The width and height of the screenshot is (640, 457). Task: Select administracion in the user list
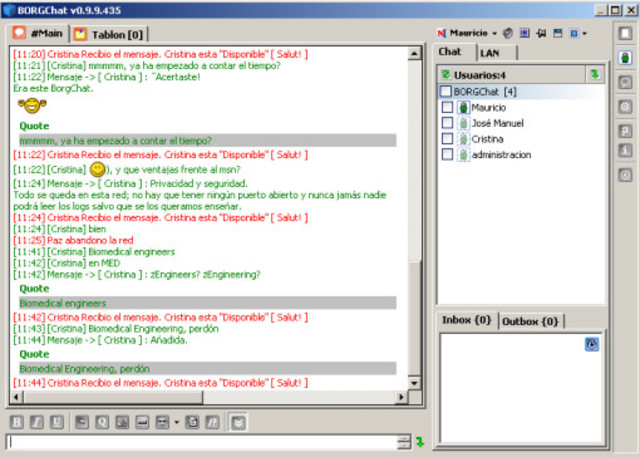click(x=501, y=155)
